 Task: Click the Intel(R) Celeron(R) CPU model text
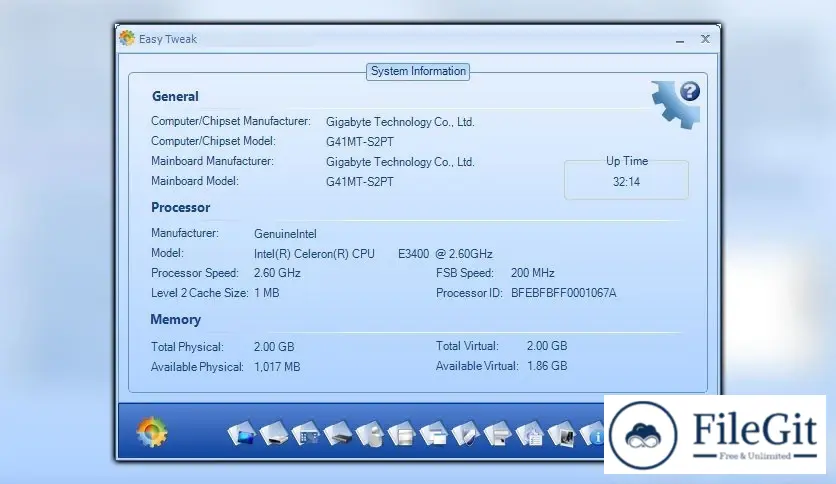pyautogui.click(x=314, y=254)
